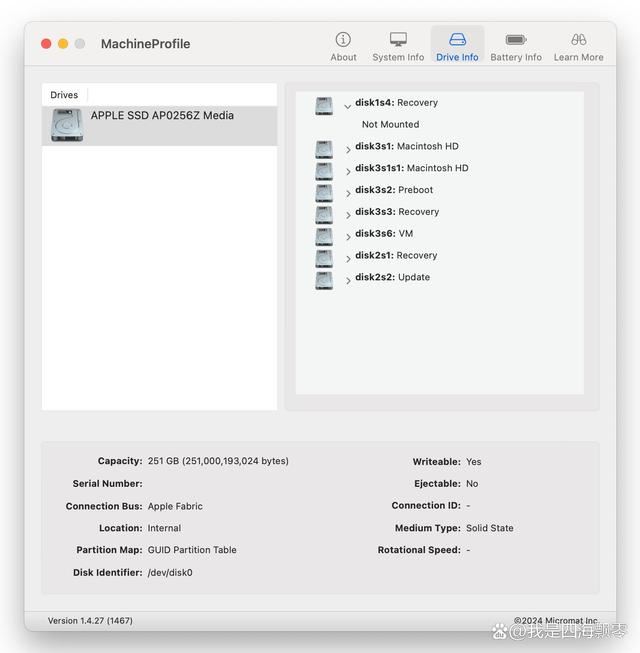Minimize the MachineProfile window with yellow button
The height and width of the screenshot is (653, 640).
63,44
